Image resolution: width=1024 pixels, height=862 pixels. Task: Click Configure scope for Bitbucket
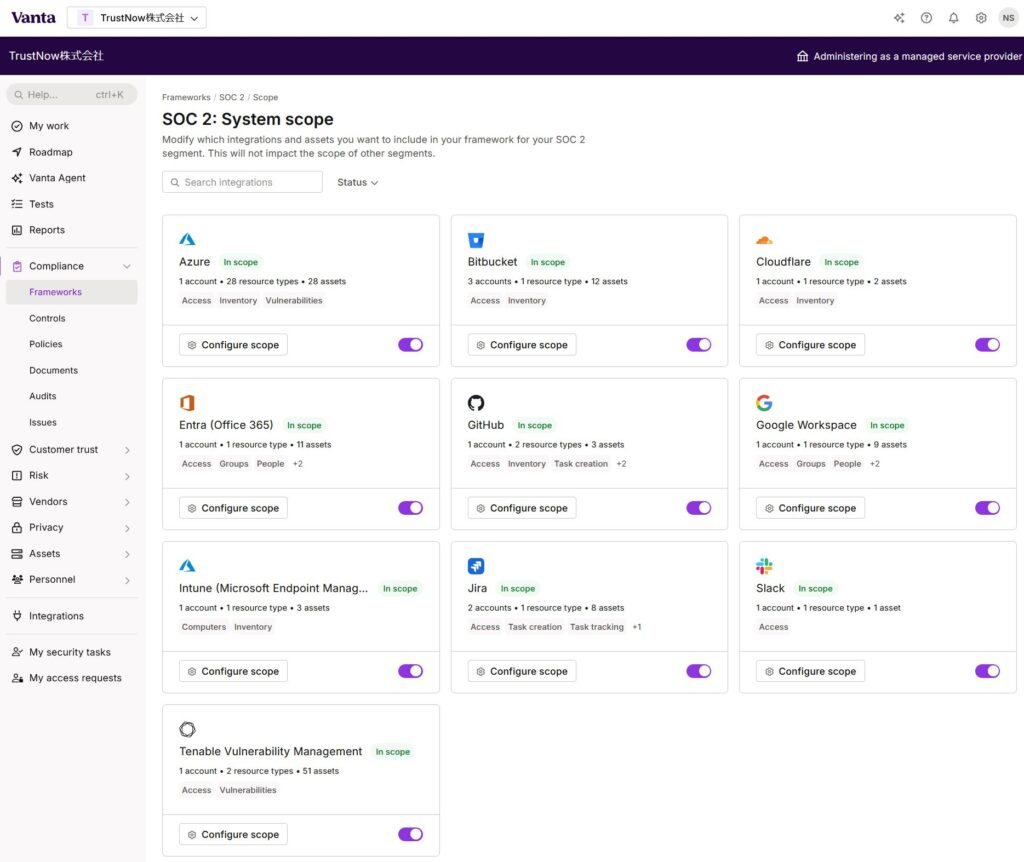(521, 345)
